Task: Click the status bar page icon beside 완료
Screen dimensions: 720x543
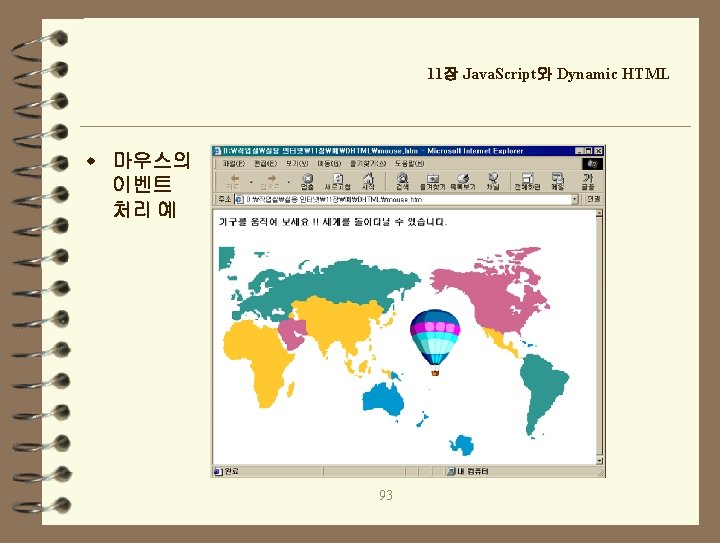Action: coord(219,471)
